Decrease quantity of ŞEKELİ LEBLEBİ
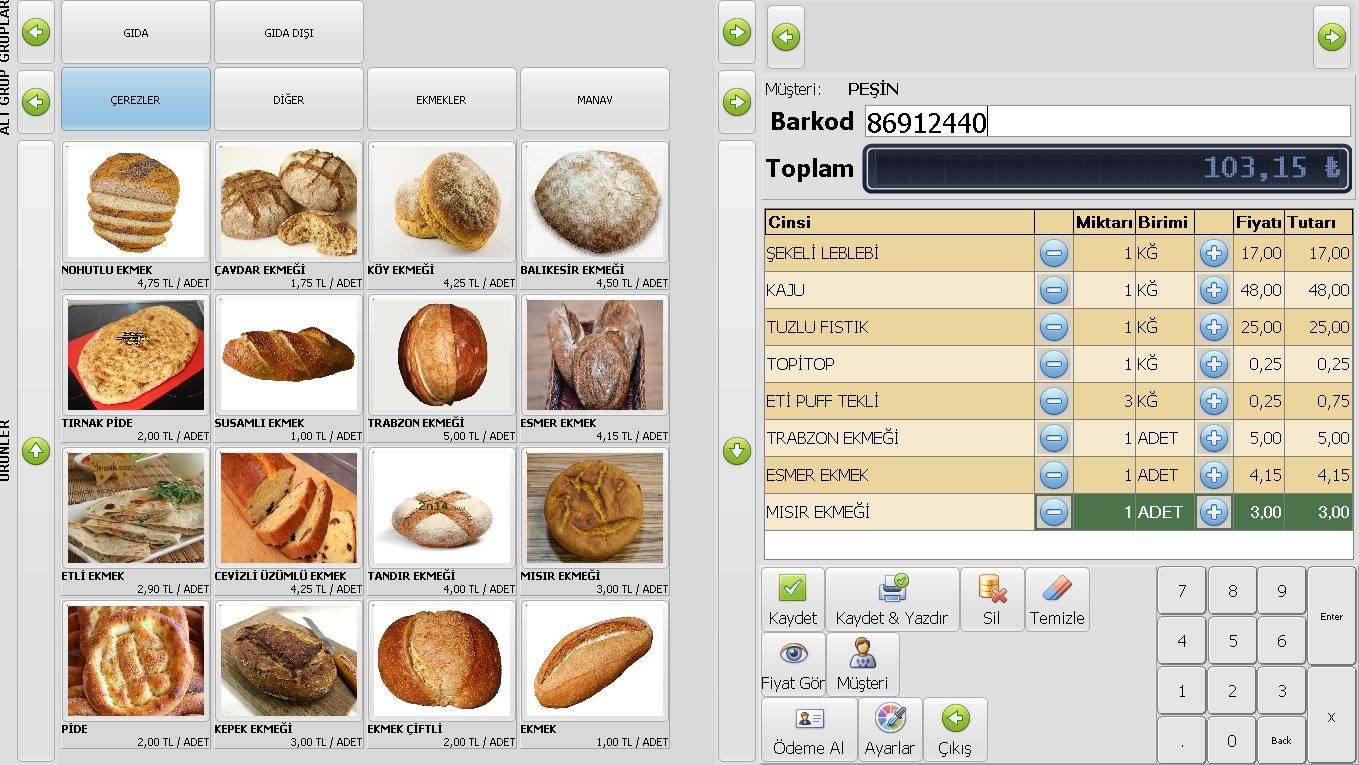1359x765 pixels. pos(1053,253)
